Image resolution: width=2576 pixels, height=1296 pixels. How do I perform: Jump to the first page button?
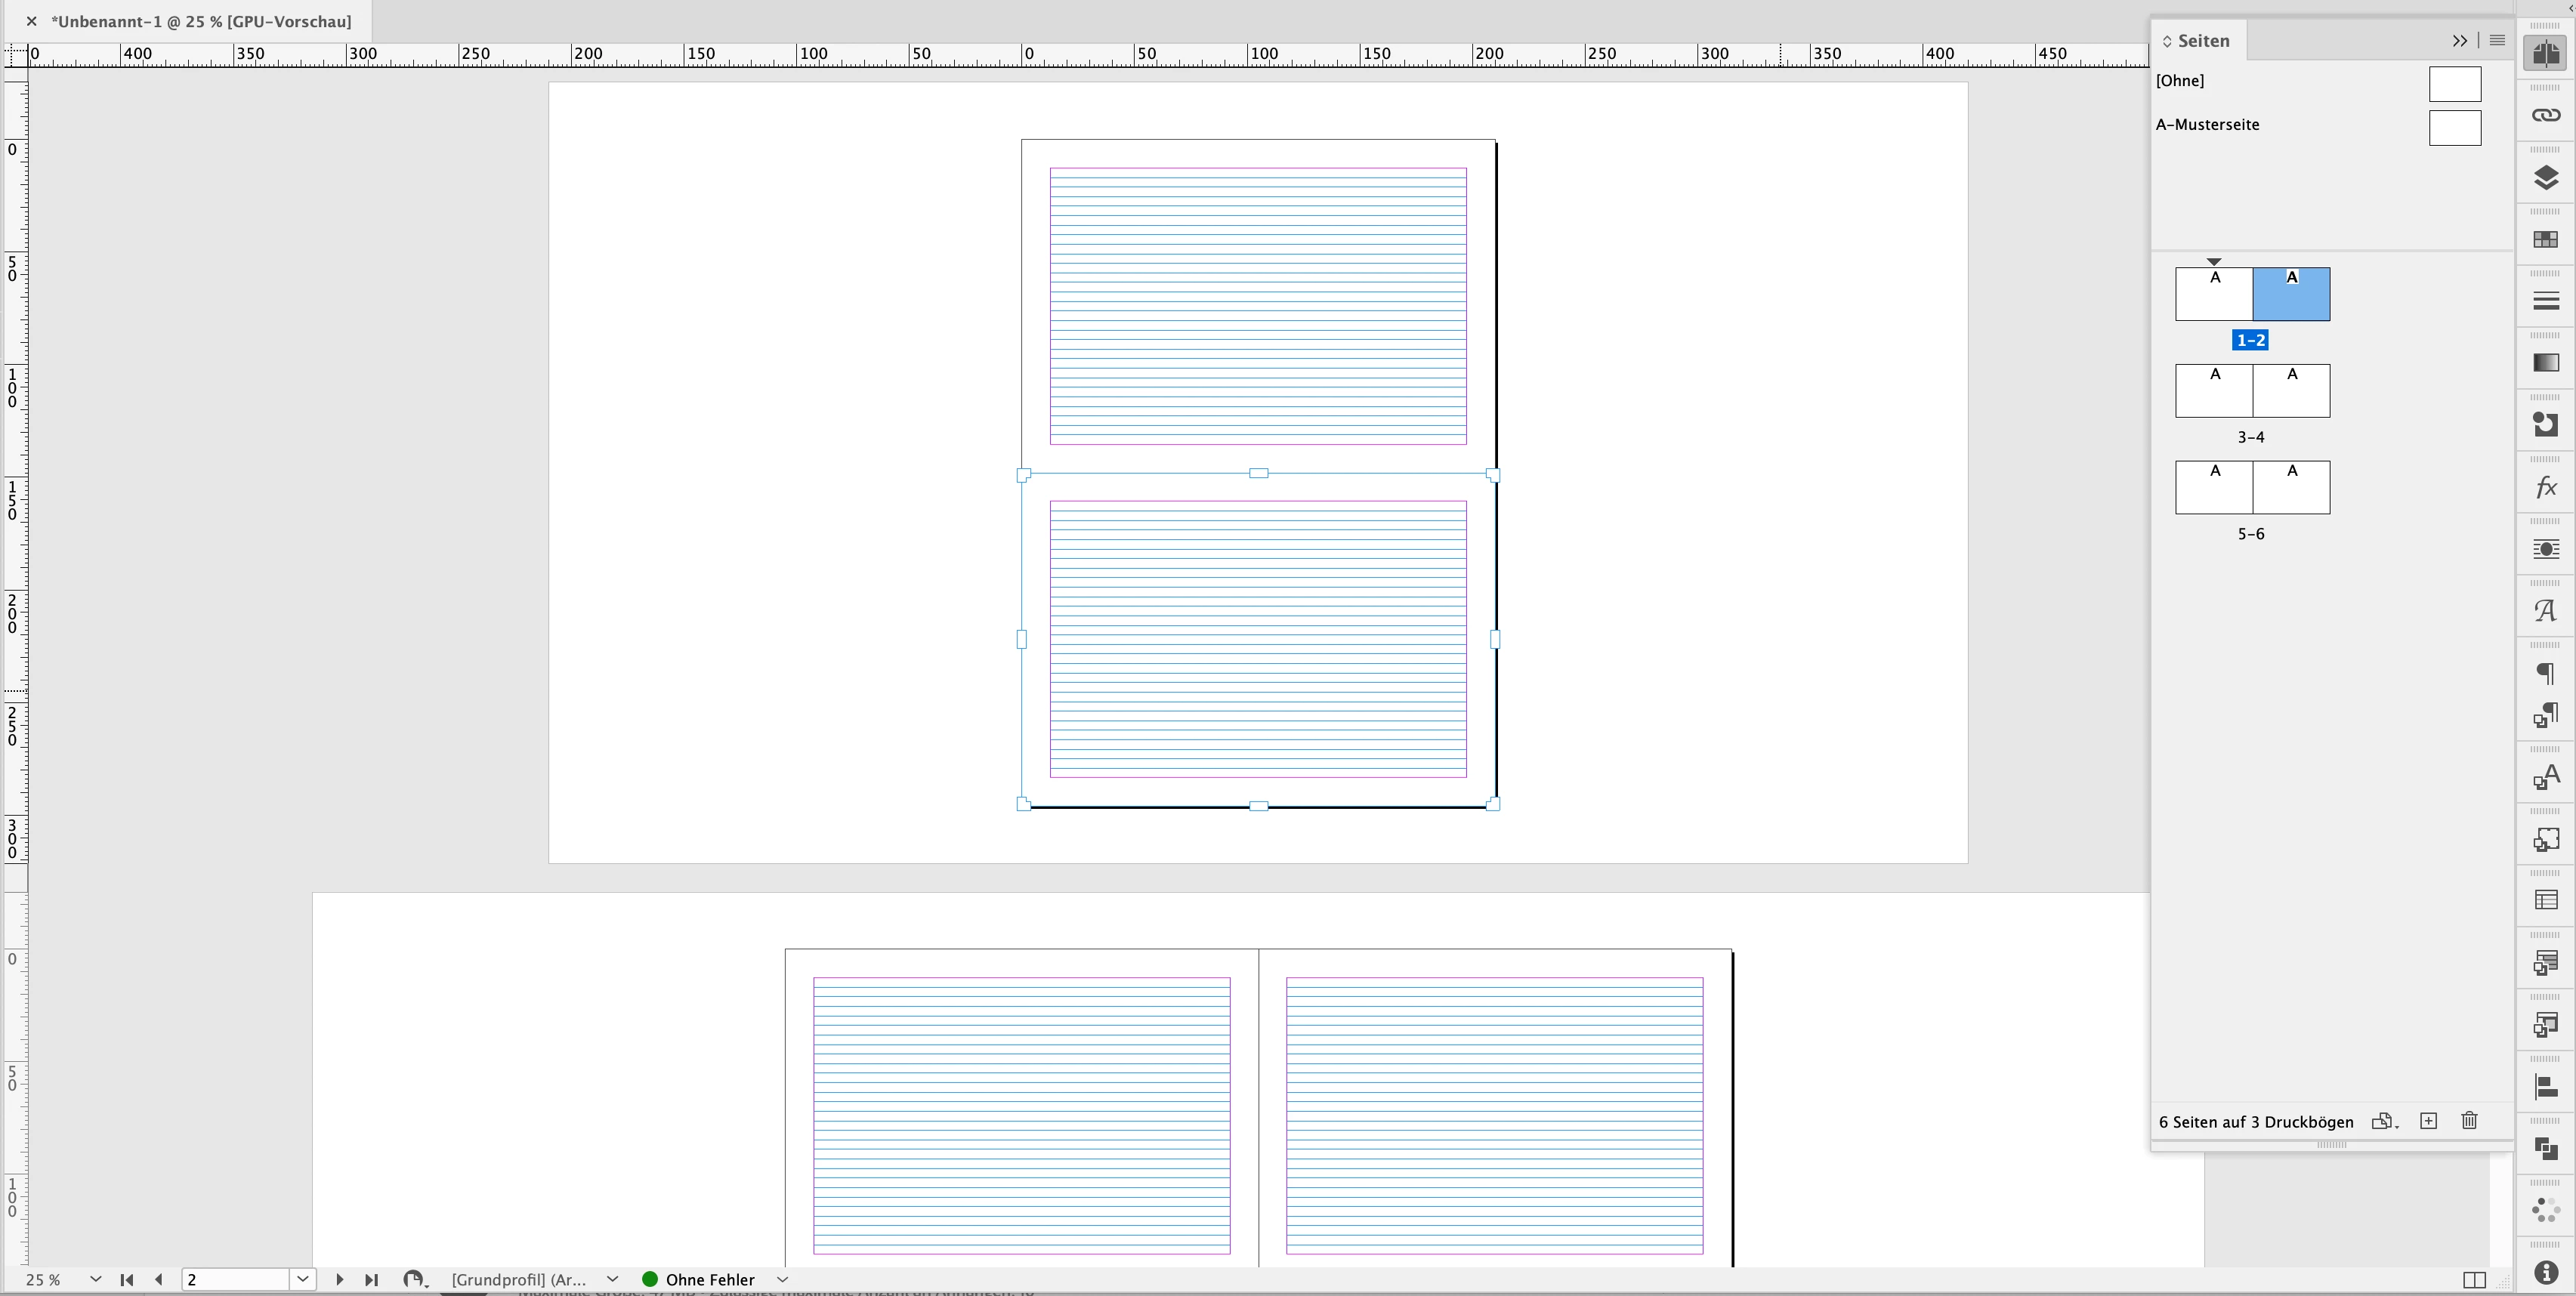[127, 1279]
